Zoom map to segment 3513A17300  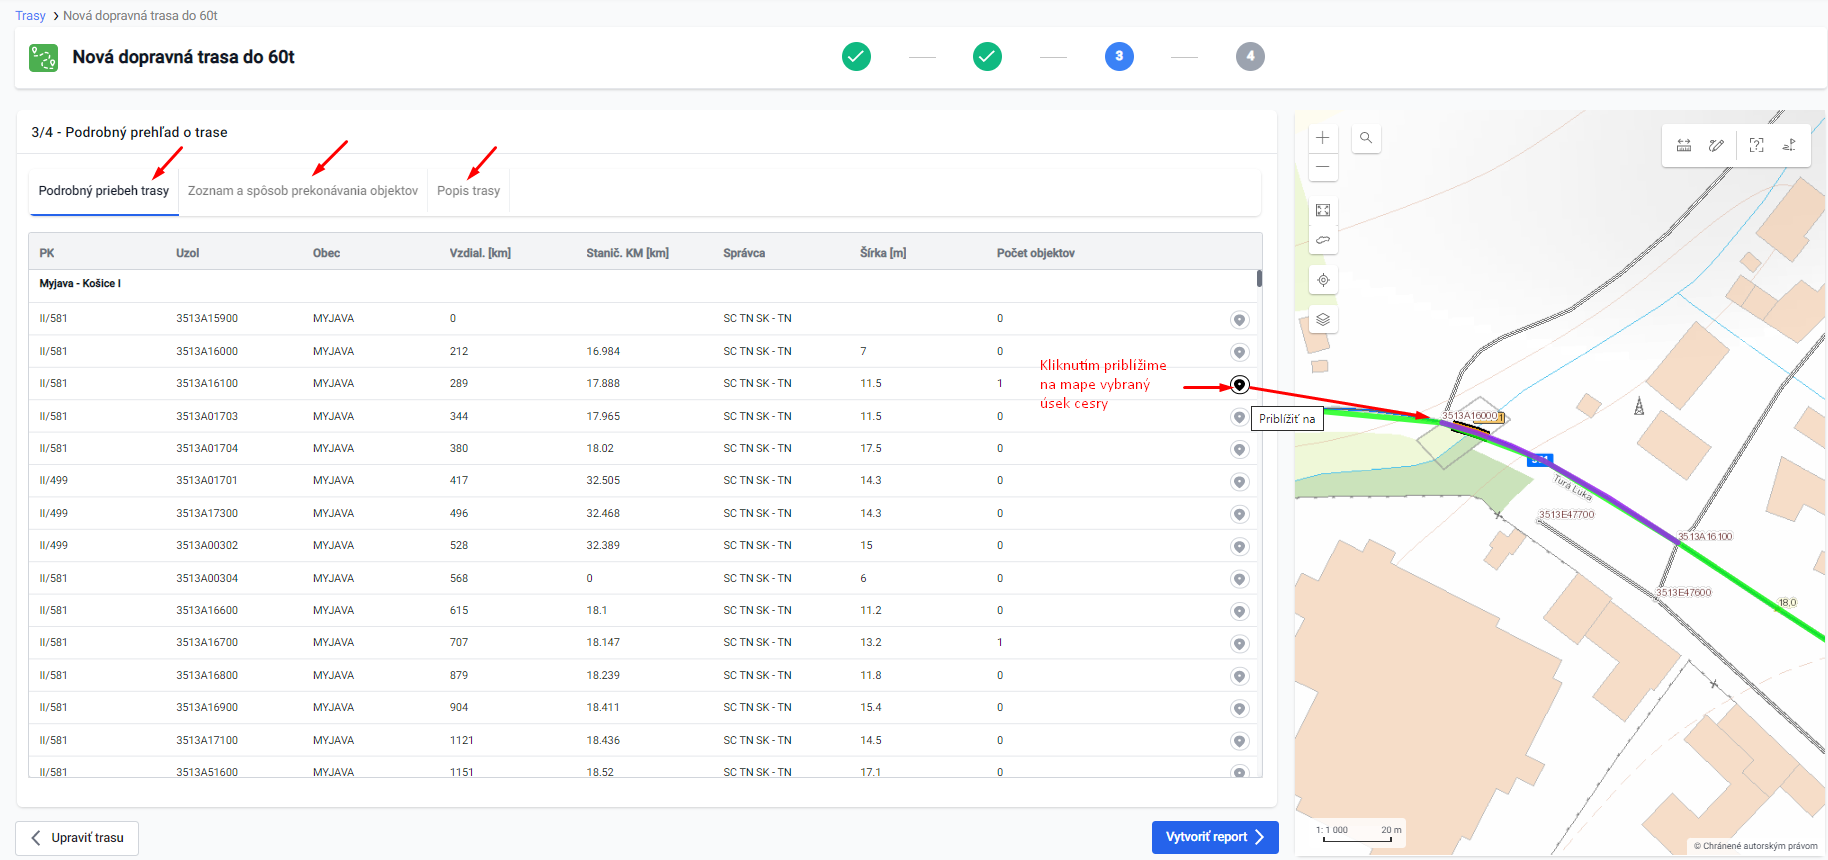click(x=1239, y=514)
